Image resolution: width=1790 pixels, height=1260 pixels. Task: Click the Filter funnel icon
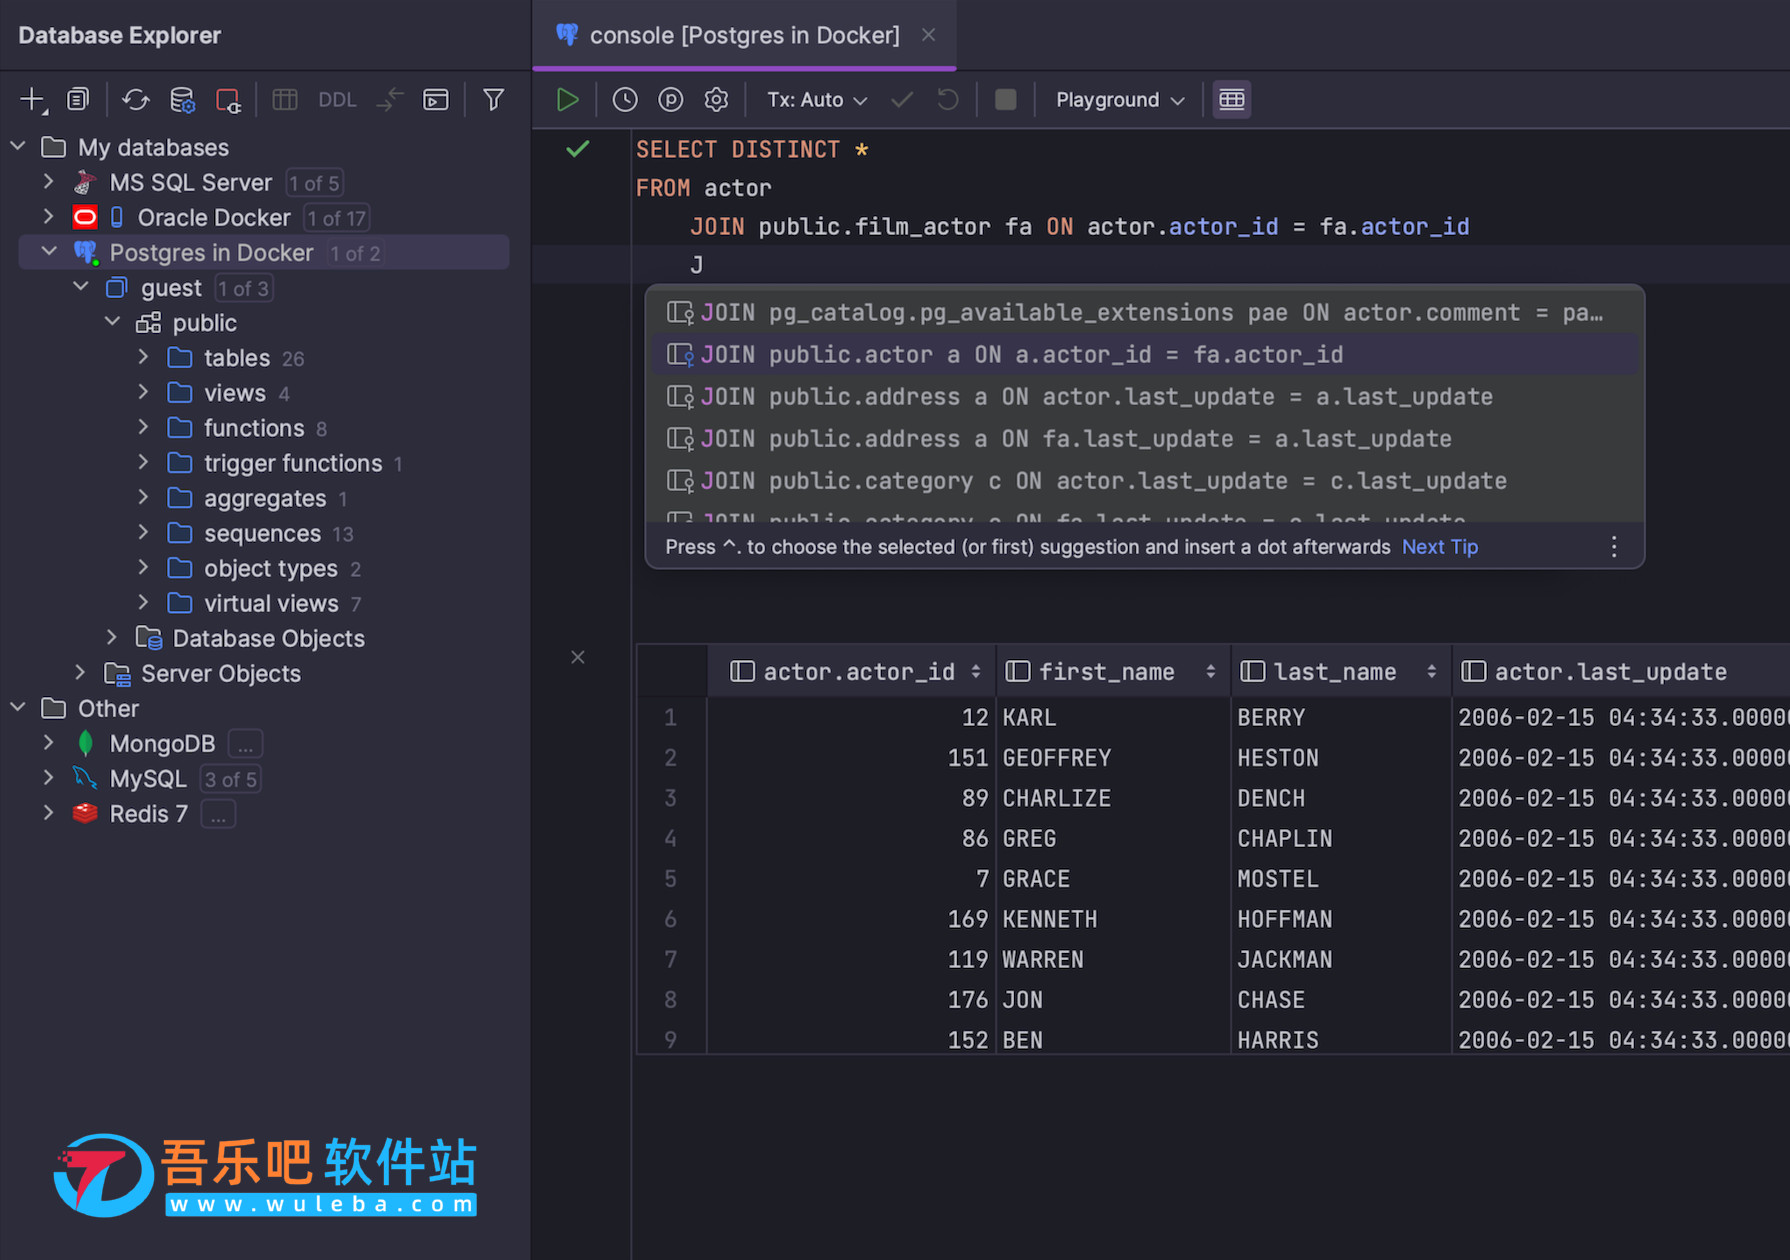pos(493,100)
